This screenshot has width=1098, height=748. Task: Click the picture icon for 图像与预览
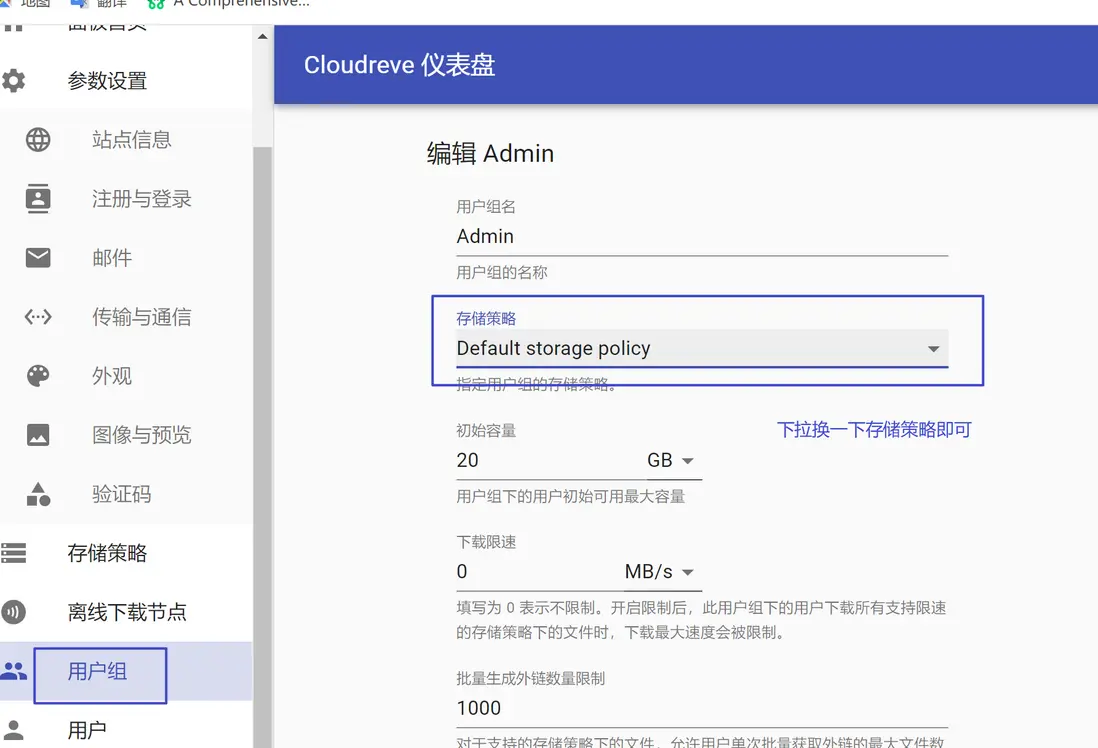pyautogui.click(x=38, y=435)
